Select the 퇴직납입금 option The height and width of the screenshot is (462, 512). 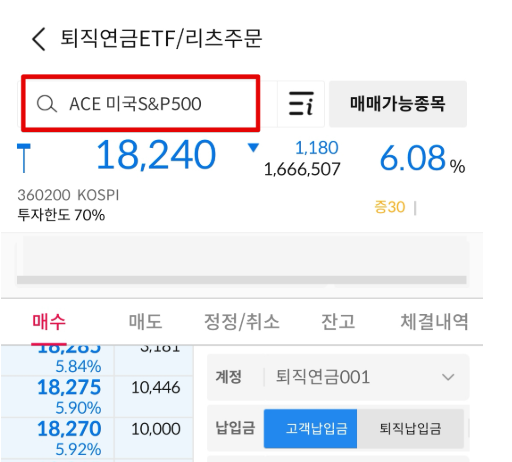pyautogui.click(x=410, y=428)
